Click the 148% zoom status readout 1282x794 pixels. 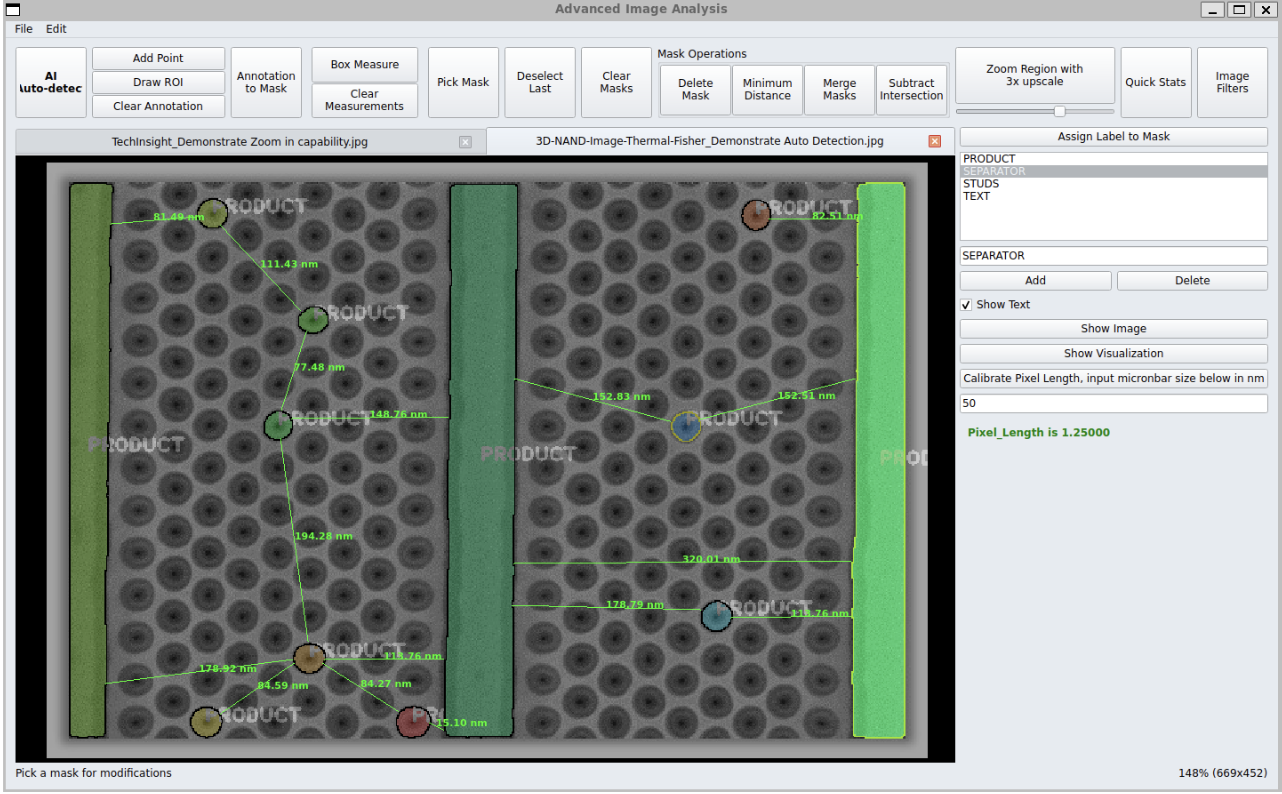(1223, 773)
